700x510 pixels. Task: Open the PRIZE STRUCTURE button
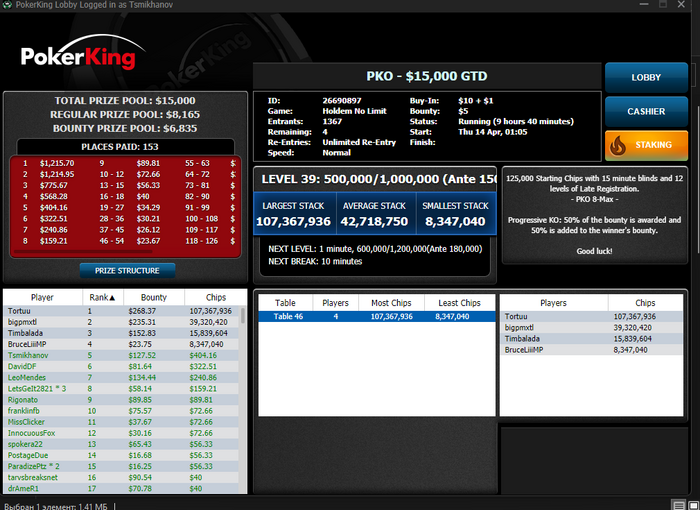[127, 271]
